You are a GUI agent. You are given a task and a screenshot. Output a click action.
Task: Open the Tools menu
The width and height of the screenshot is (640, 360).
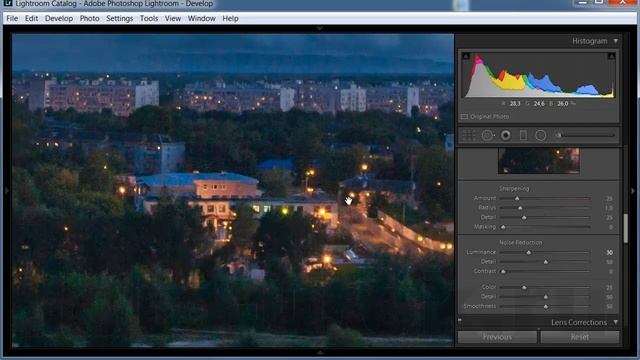149,18
